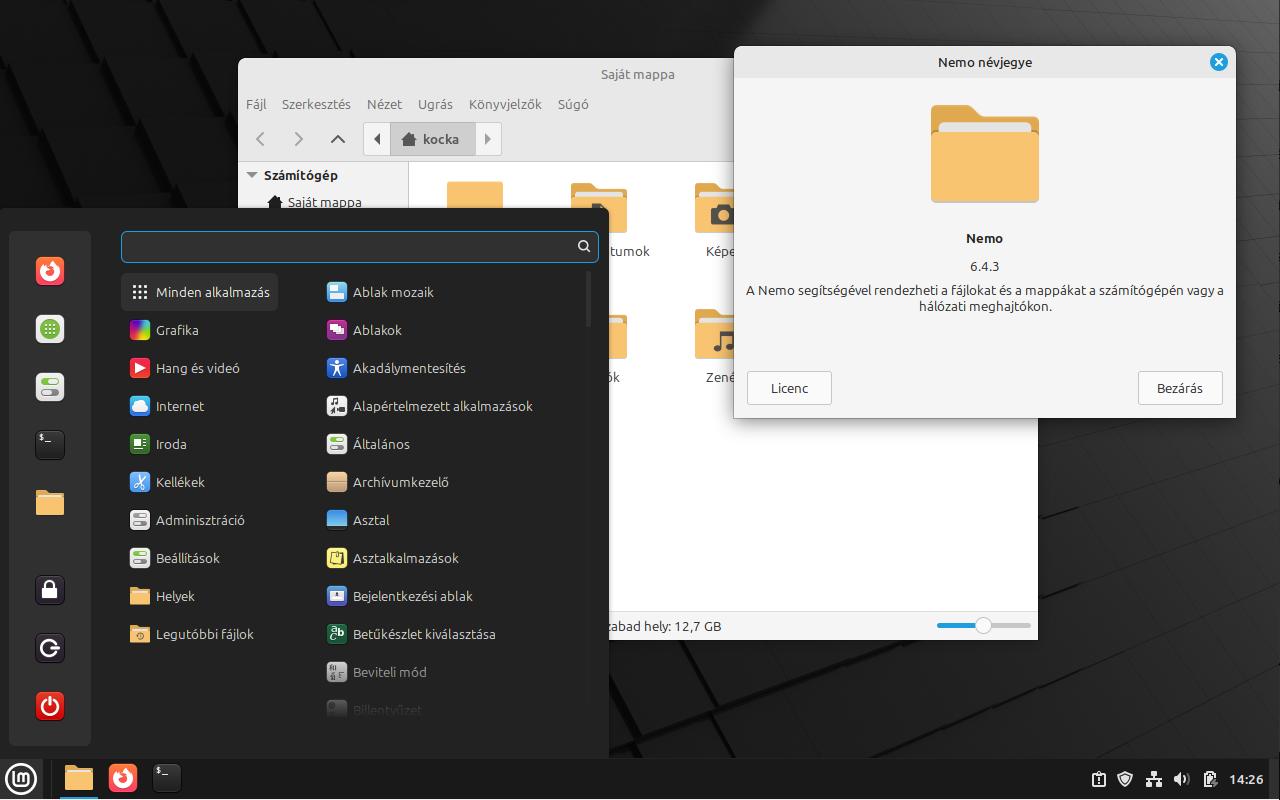Open Firefox from the menu favorites sidebar
Viewport: 1280px width, 800px height.
click(x=50, y=271)
